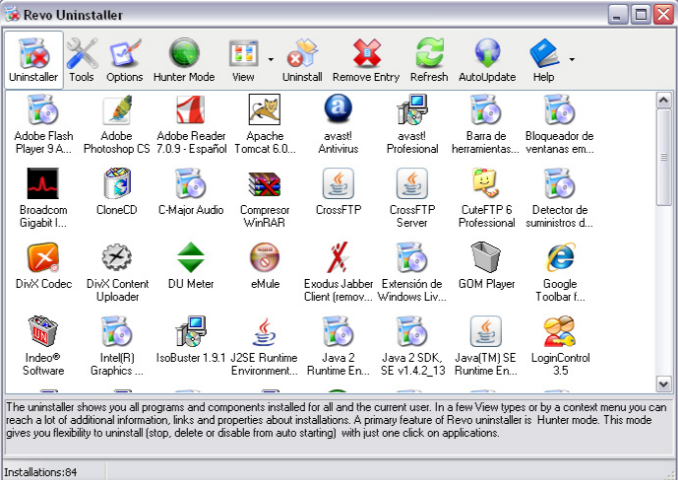The width and height of the screenshot is (678, 480).
Task: Open the Options dialog
Action: pyautogui.click(x=125, y=60)
